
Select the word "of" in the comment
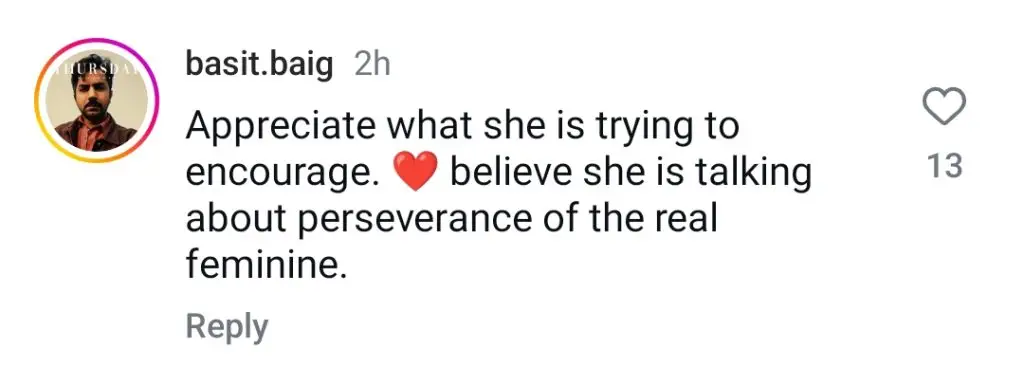pos(558,218)
